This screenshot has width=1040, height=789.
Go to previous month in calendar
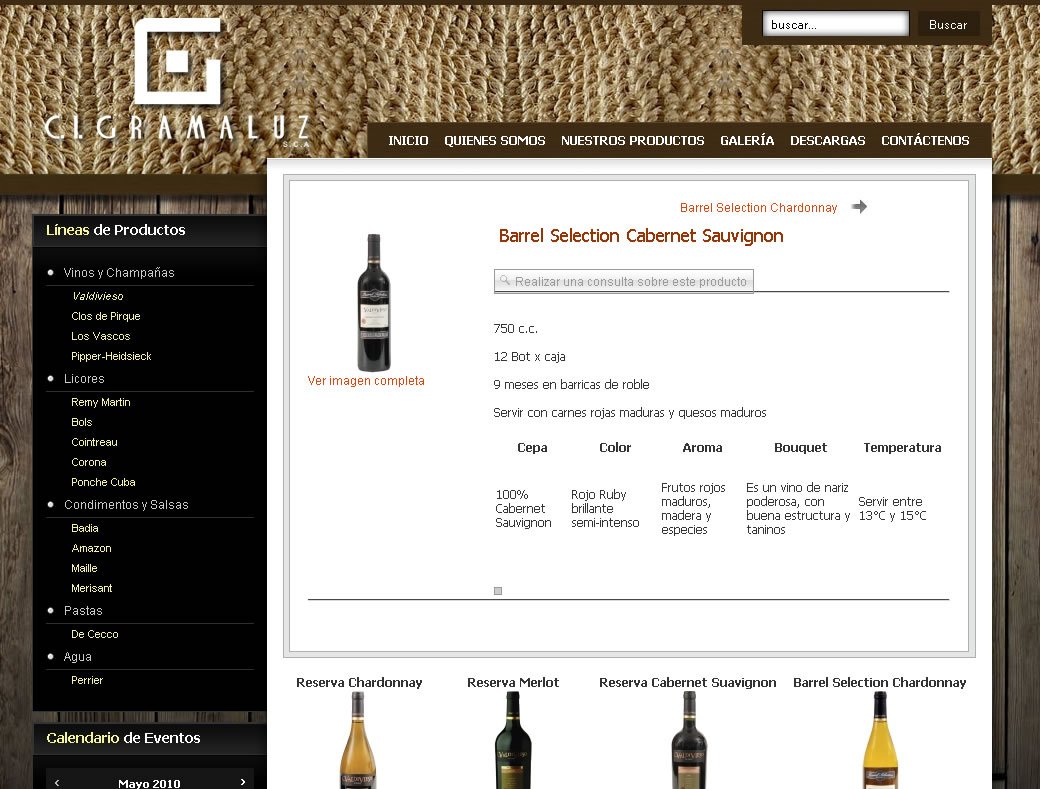click(57, 782)
